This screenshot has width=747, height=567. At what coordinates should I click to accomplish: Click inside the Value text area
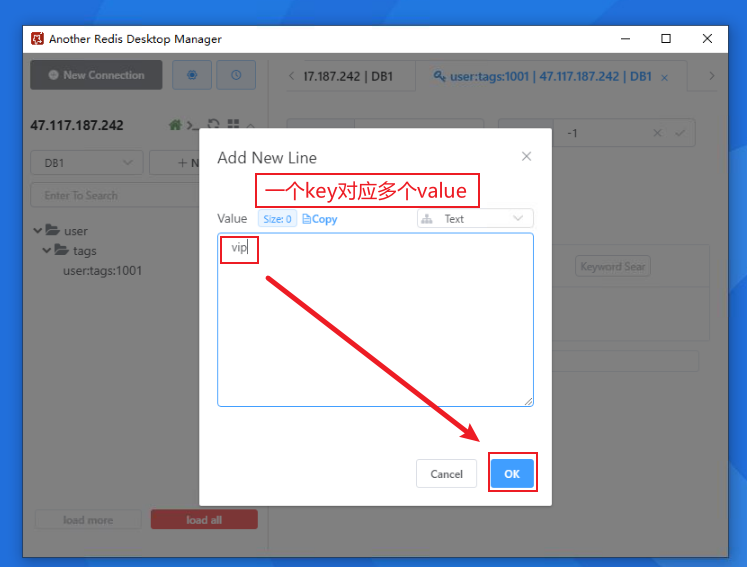click(375, 319)
